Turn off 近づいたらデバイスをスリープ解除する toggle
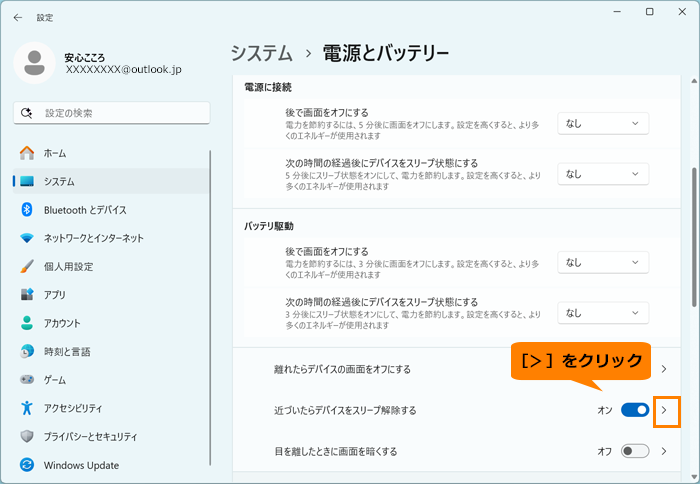700x484 pixels. pyautogui.click(x=635, y=410)
